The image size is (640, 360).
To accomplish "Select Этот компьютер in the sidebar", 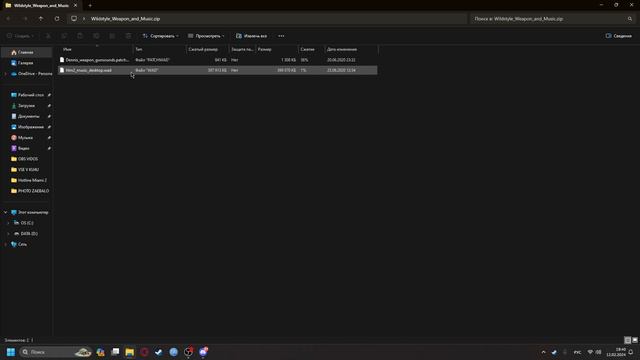I will pyautogui.click(x=31, y=212).
